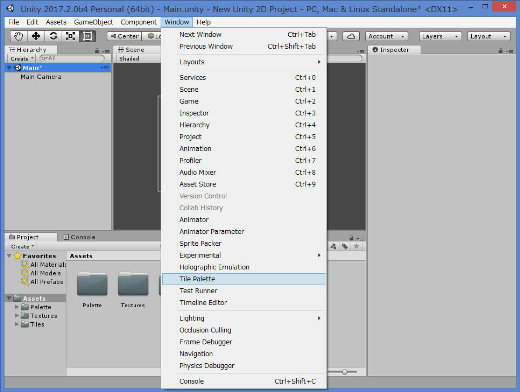520x392 pixels.
Task: Click the save search star icon
Action: coord(356,246)
